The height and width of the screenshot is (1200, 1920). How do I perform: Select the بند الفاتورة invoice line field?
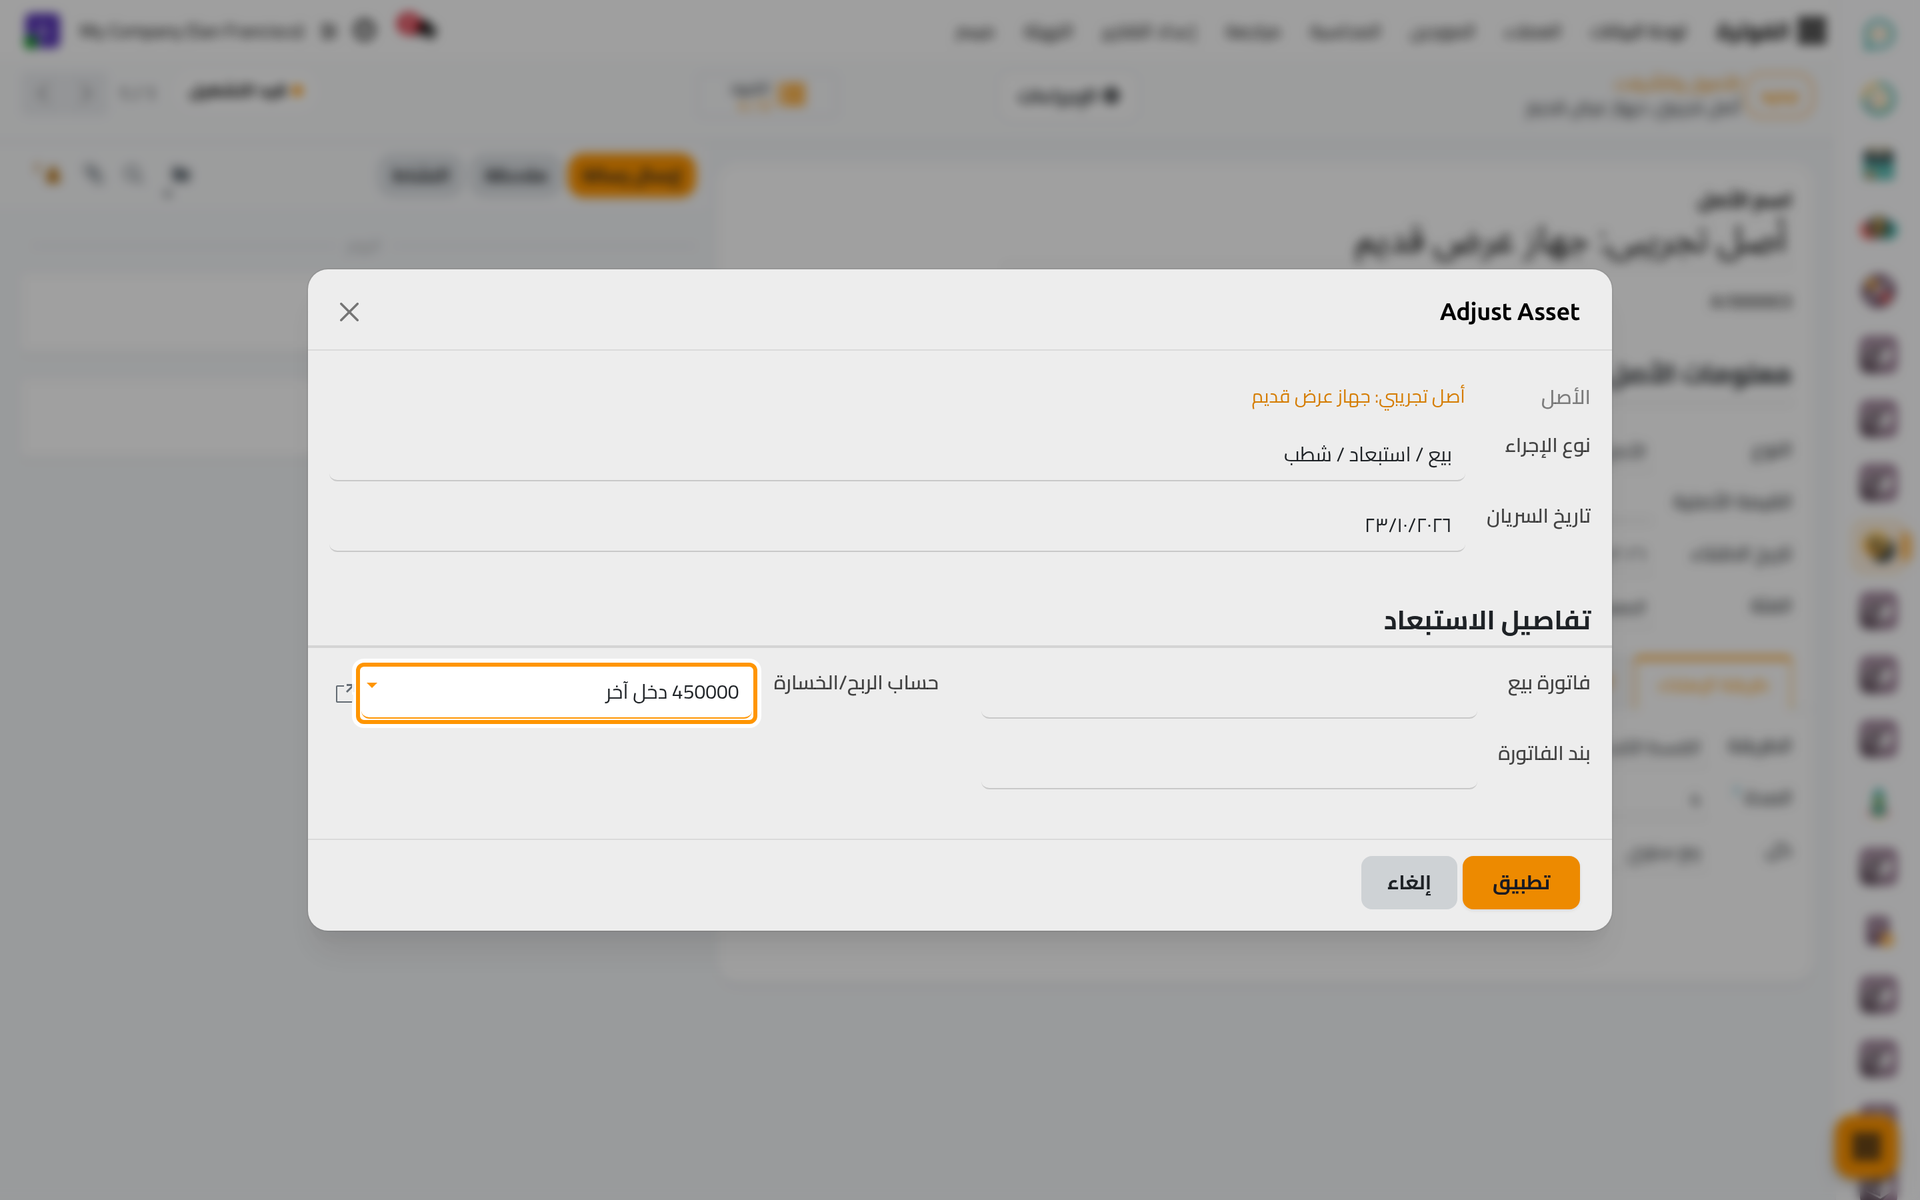tap(1229, 763)
